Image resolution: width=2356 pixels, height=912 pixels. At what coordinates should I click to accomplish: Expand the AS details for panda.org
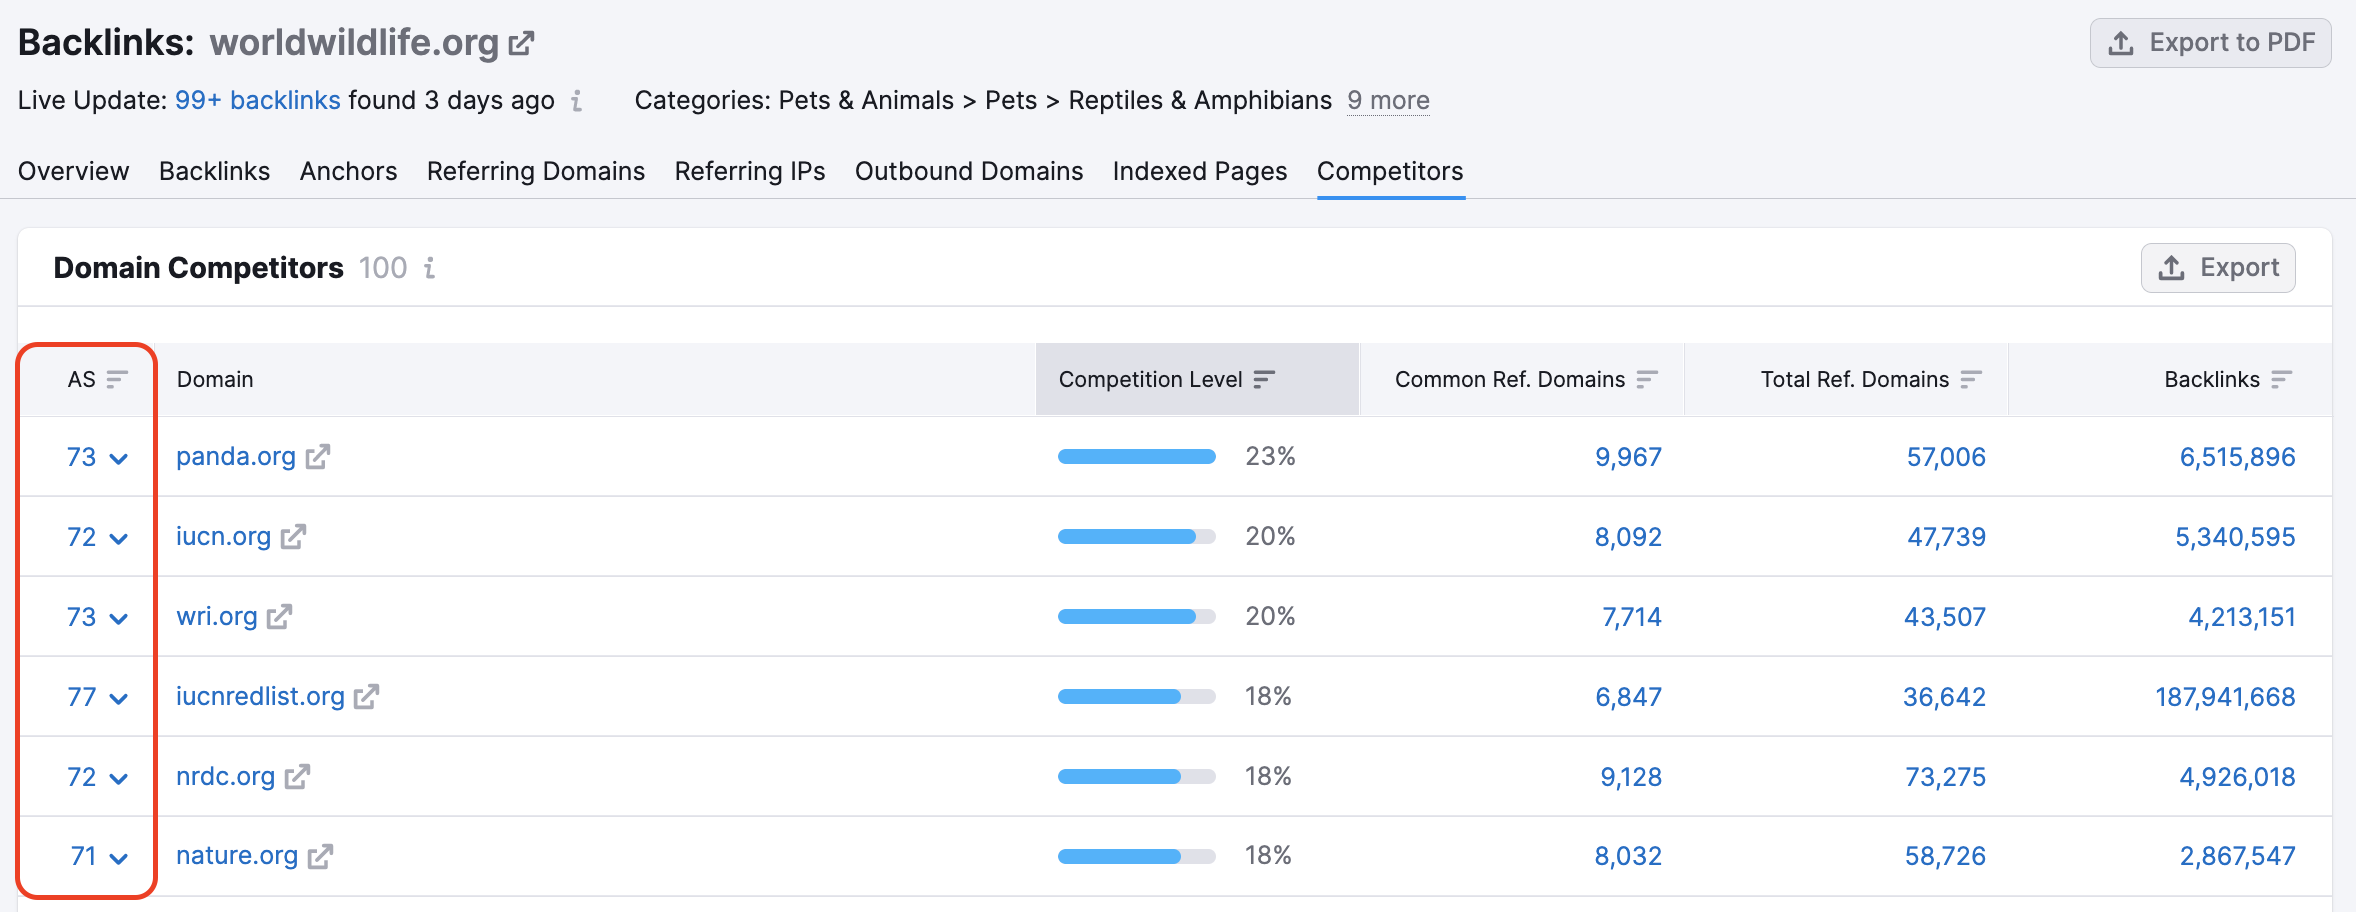click(x=119, y=458)
